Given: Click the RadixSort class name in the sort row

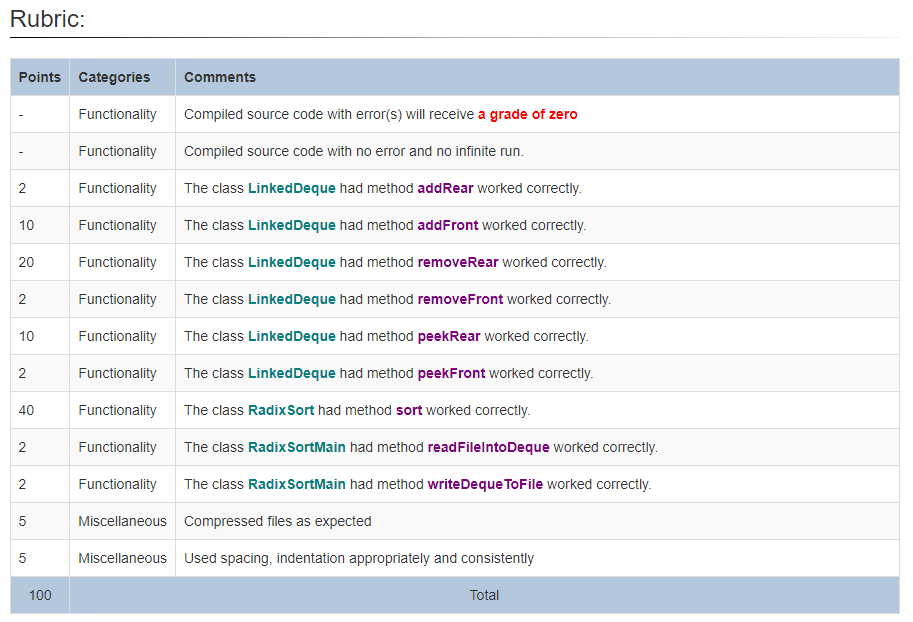Looking at the screenshot, I should click(x=281, y=410).
